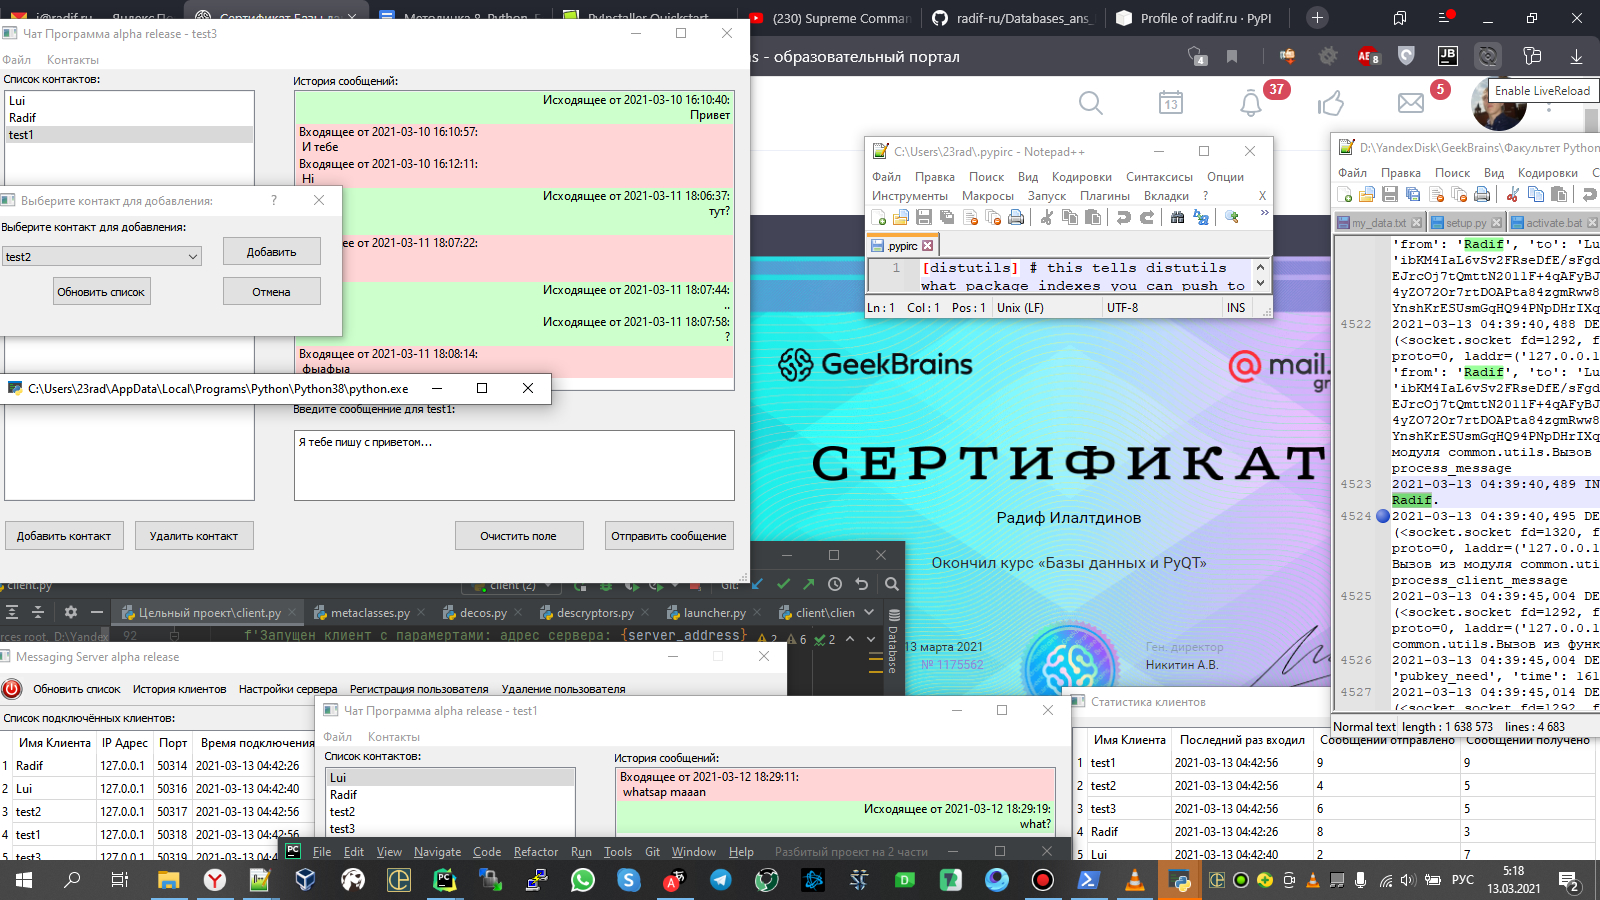Click 'Отмена' button in add contact dialog
The width and height of the screenshot is (1600, 900).
click(x=272, y=292)
